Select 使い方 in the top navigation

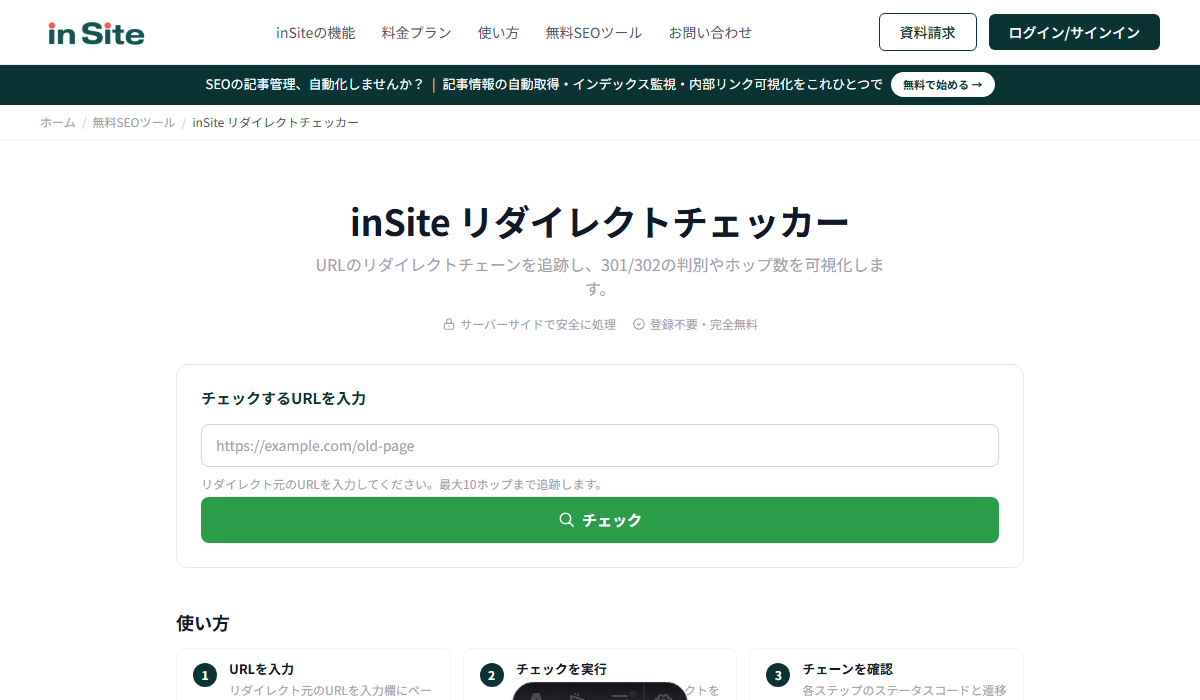[x=498, y=32]
